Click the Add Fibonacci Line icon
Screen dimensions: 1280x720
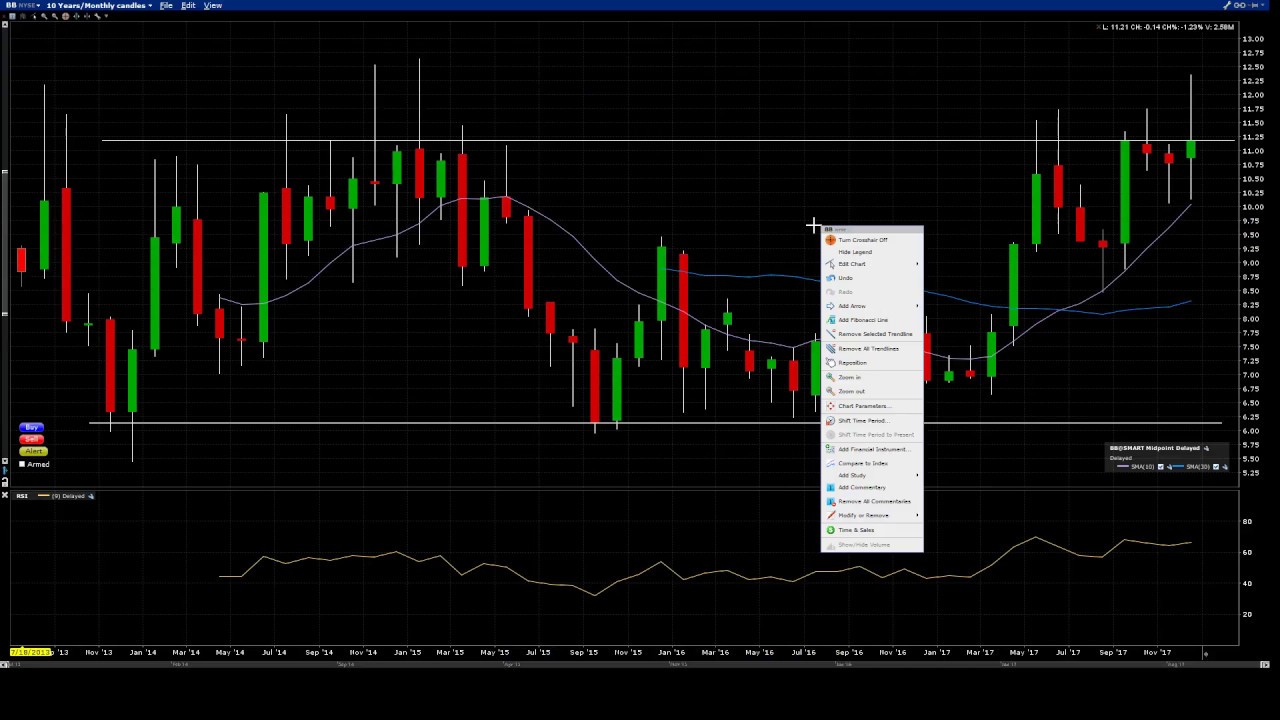[x=830, y=320]
